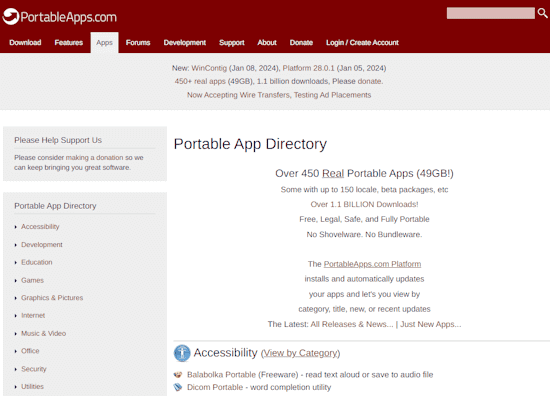Click View by Category link
550x396 pixels.
coord(301,353)
